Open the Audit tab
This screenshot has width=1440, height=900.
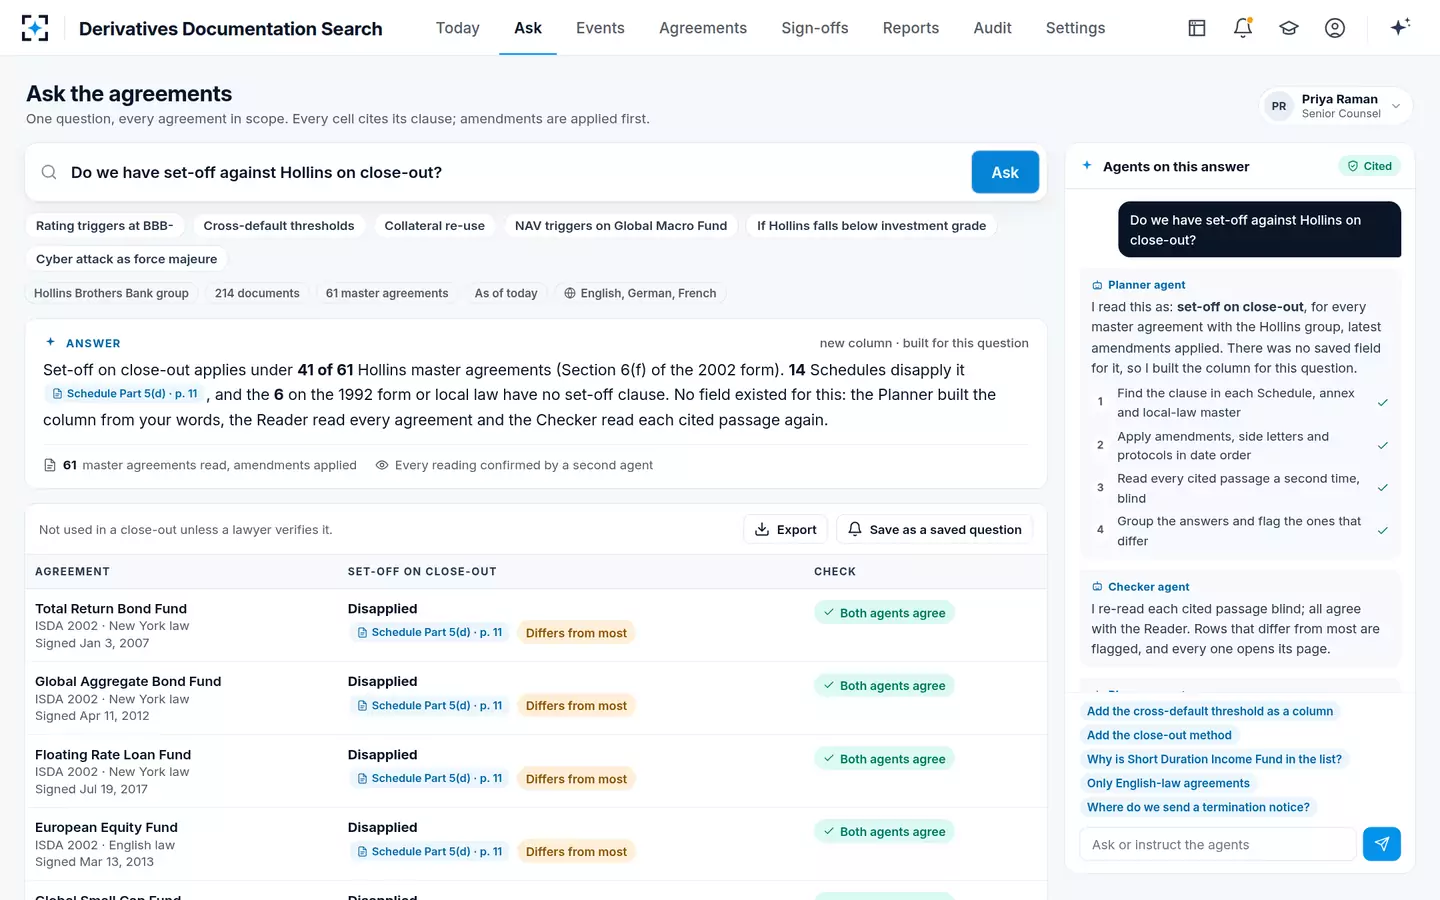click(x=993, y=28)
